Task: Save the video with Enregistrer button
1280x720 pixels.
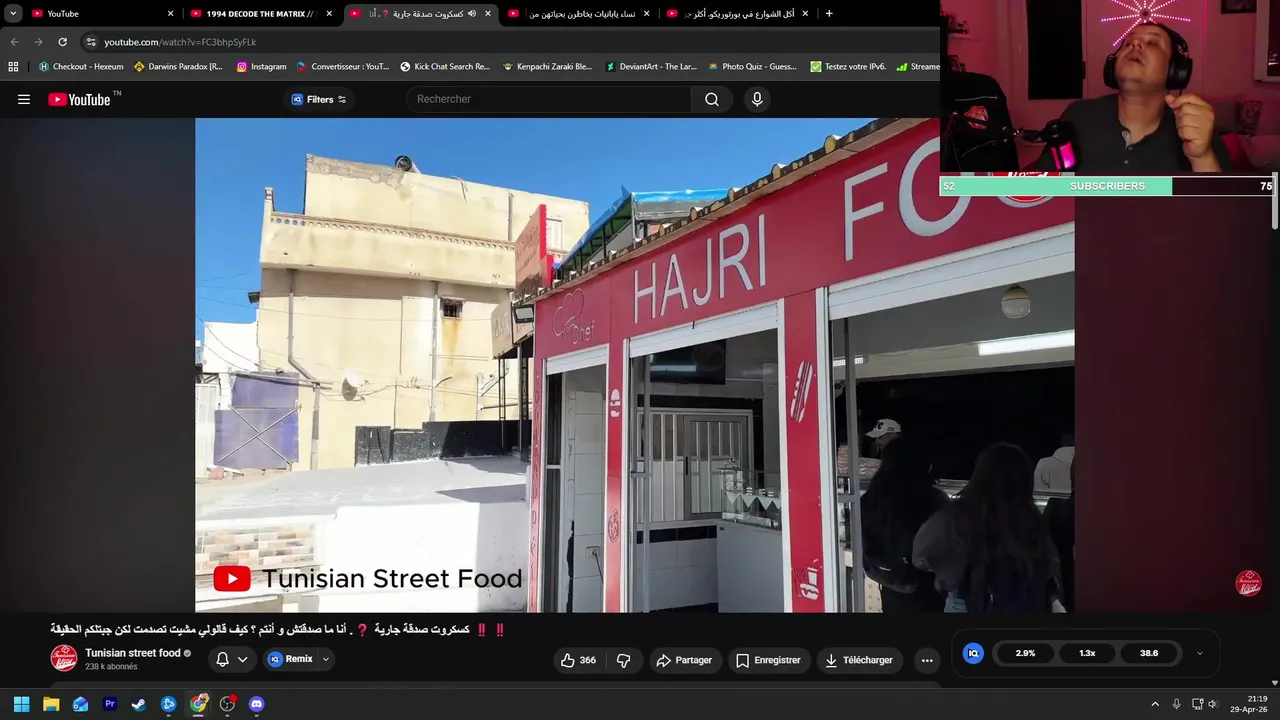Action: pyautogui.click(x=768, y=660)
